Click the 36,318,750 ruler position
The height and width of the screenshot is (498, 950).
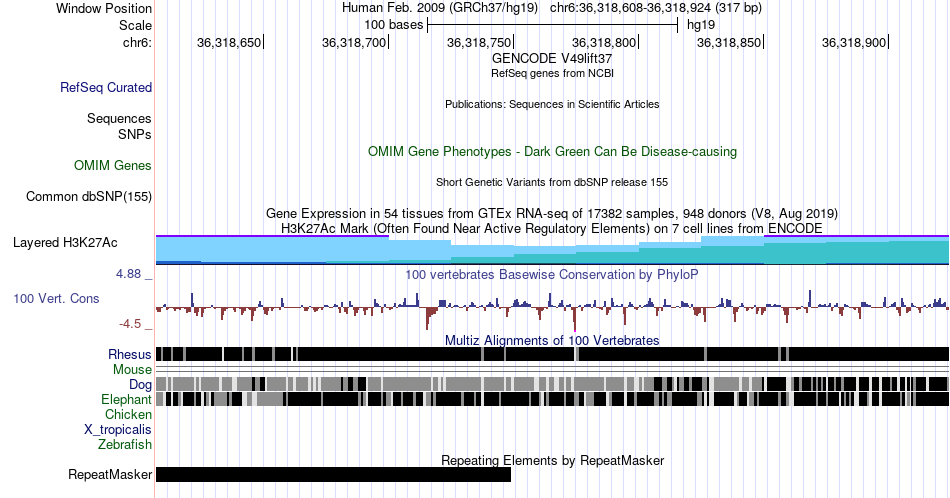click(x=479, y=42)
